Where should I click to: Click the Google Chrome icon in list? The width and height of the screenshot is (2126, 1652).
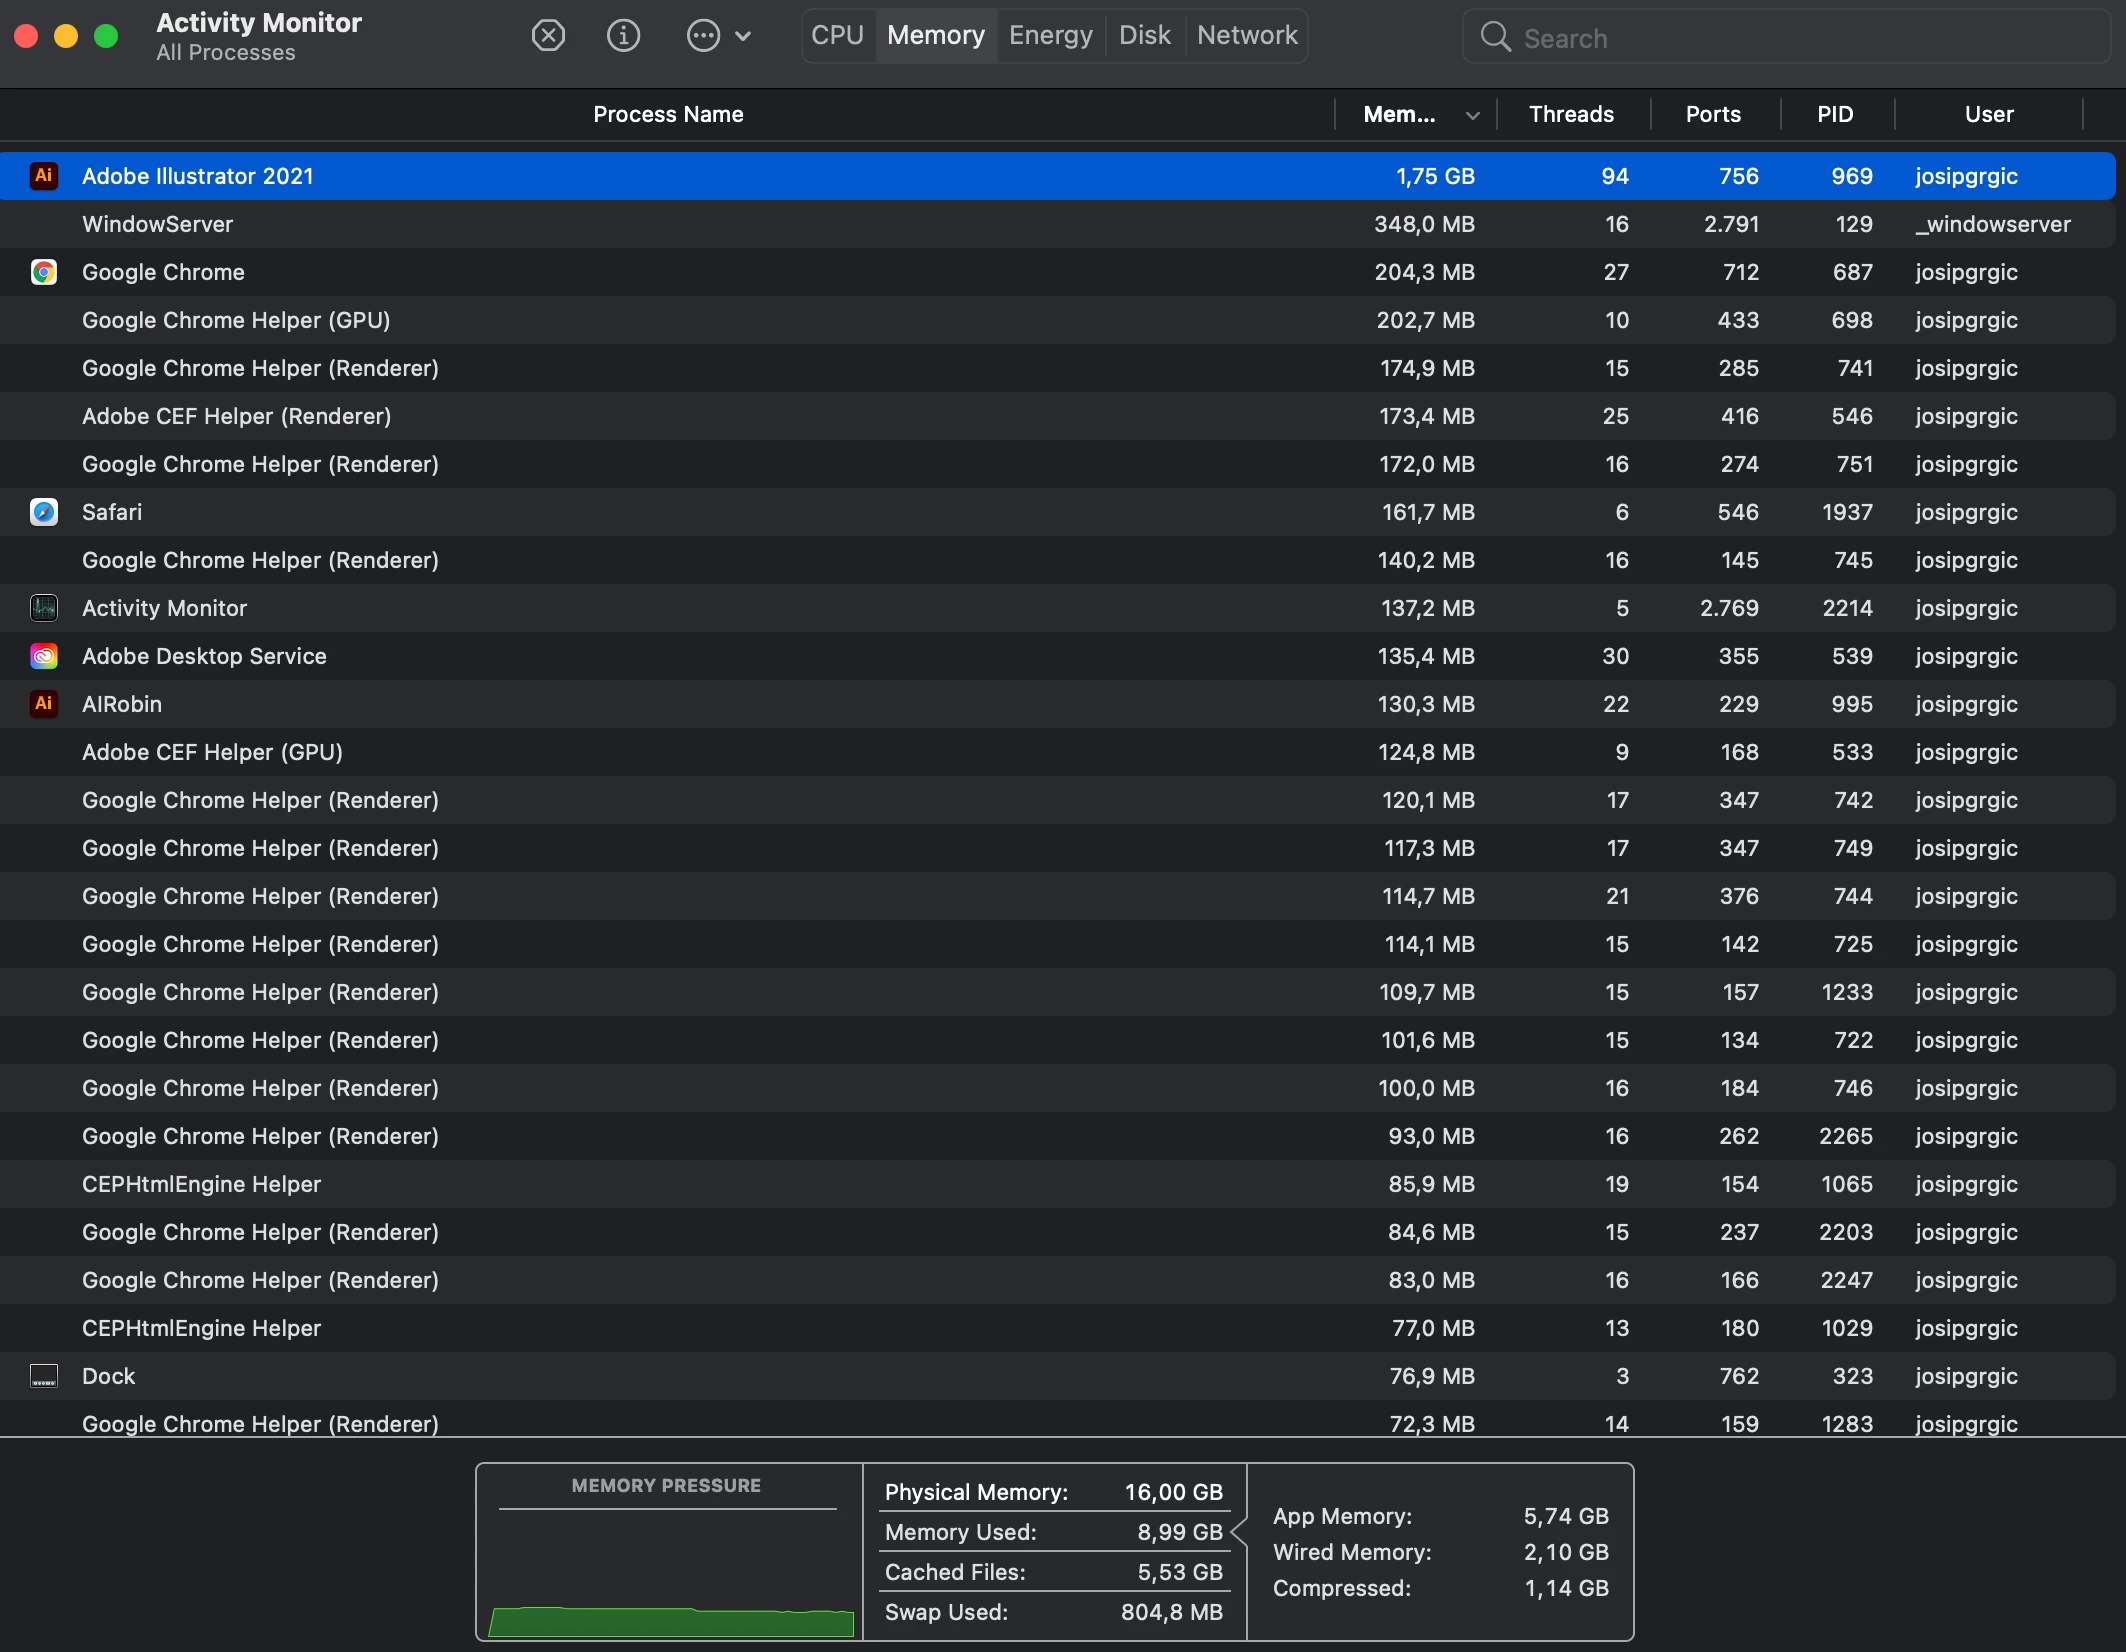point(43,272)
